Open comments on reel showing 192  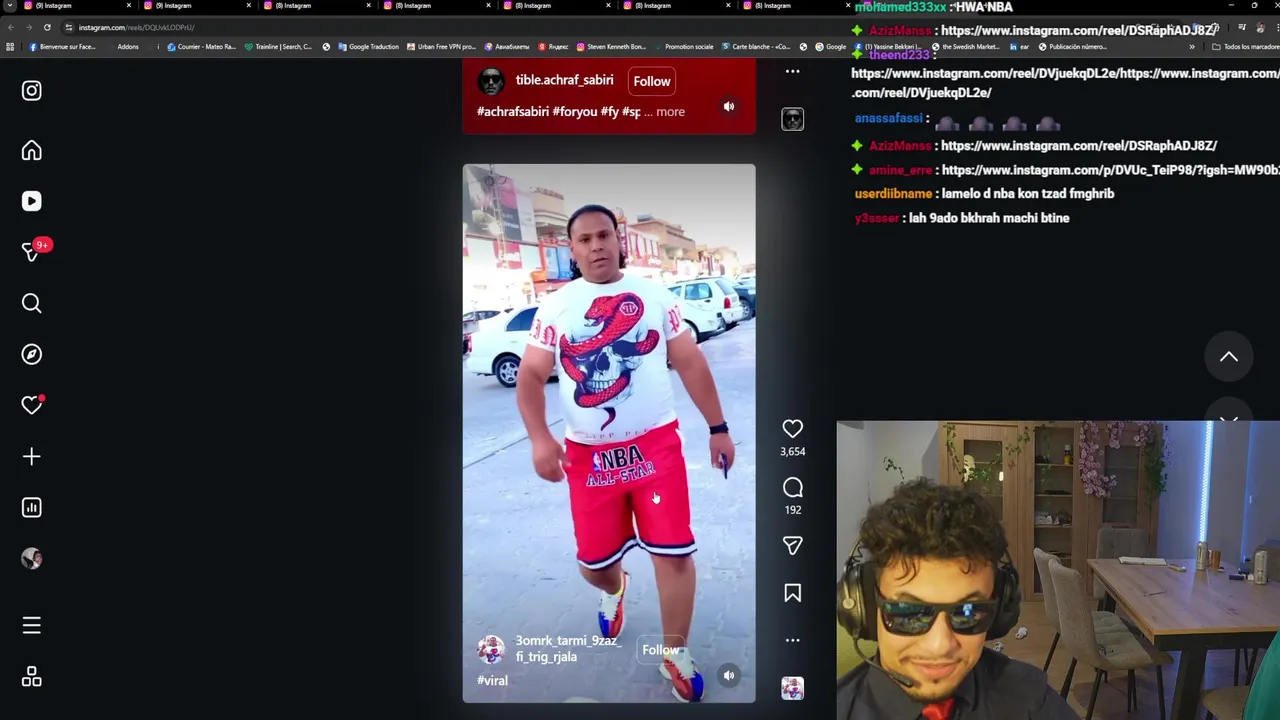[792, 488]
